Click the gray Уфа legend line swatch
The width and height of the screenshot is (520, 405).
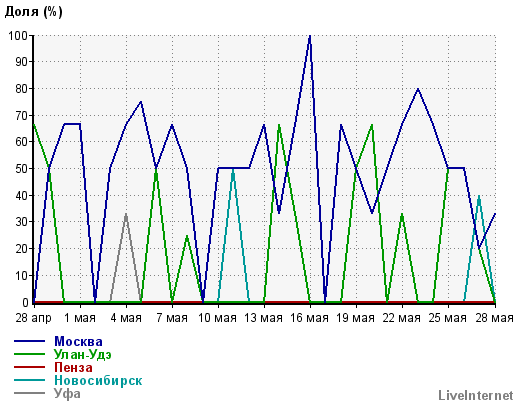pos(29,393)
